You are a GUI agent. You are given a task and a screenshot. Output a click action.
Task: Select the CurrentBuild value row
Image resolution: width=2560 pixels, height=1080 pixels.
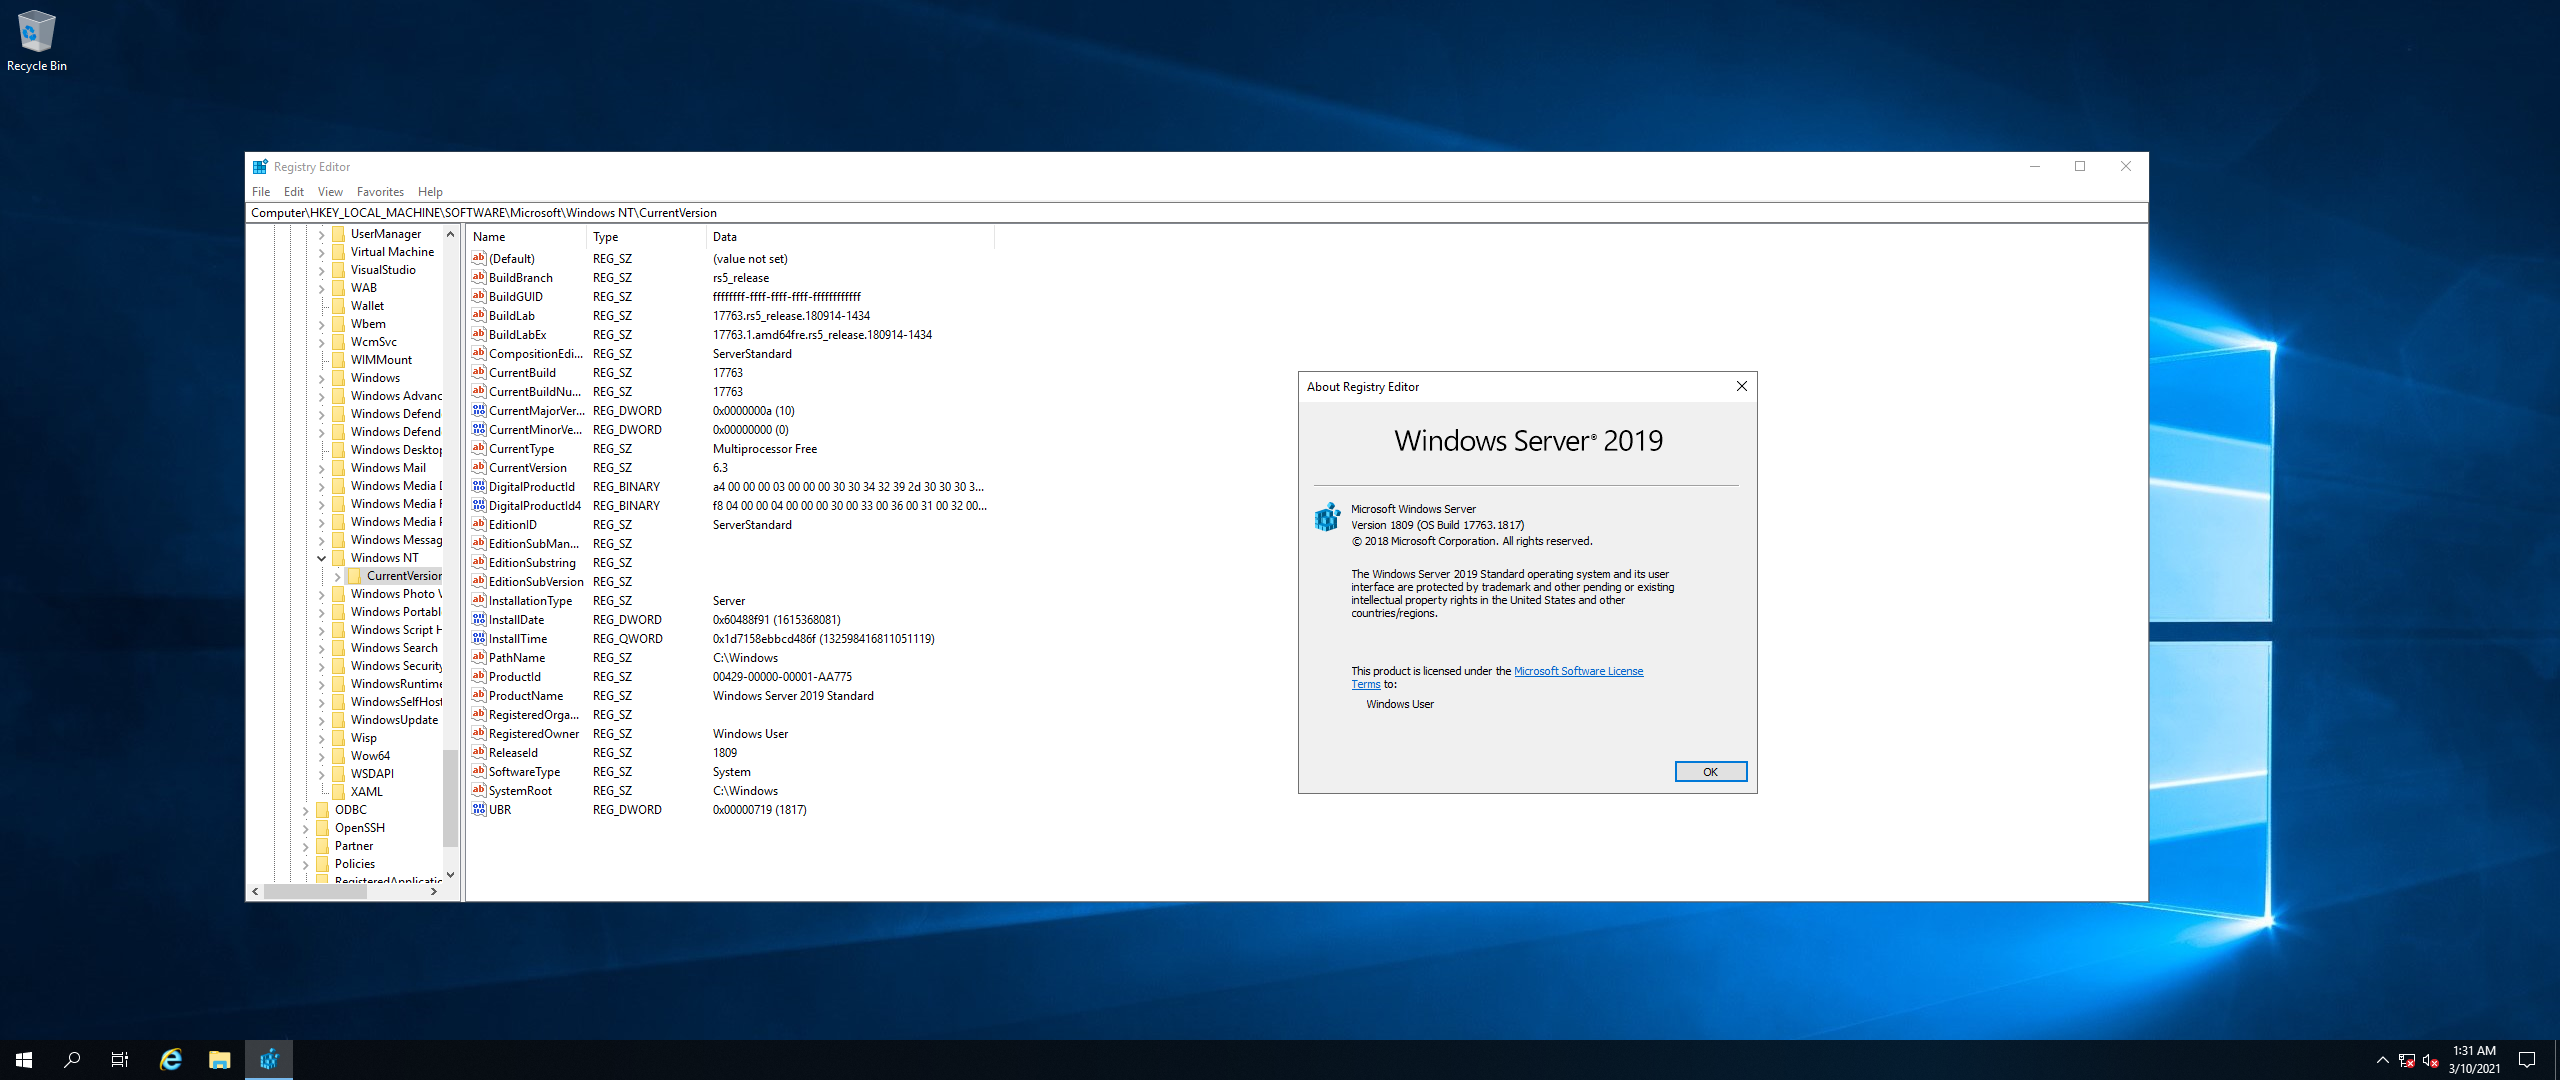[730, 372]
